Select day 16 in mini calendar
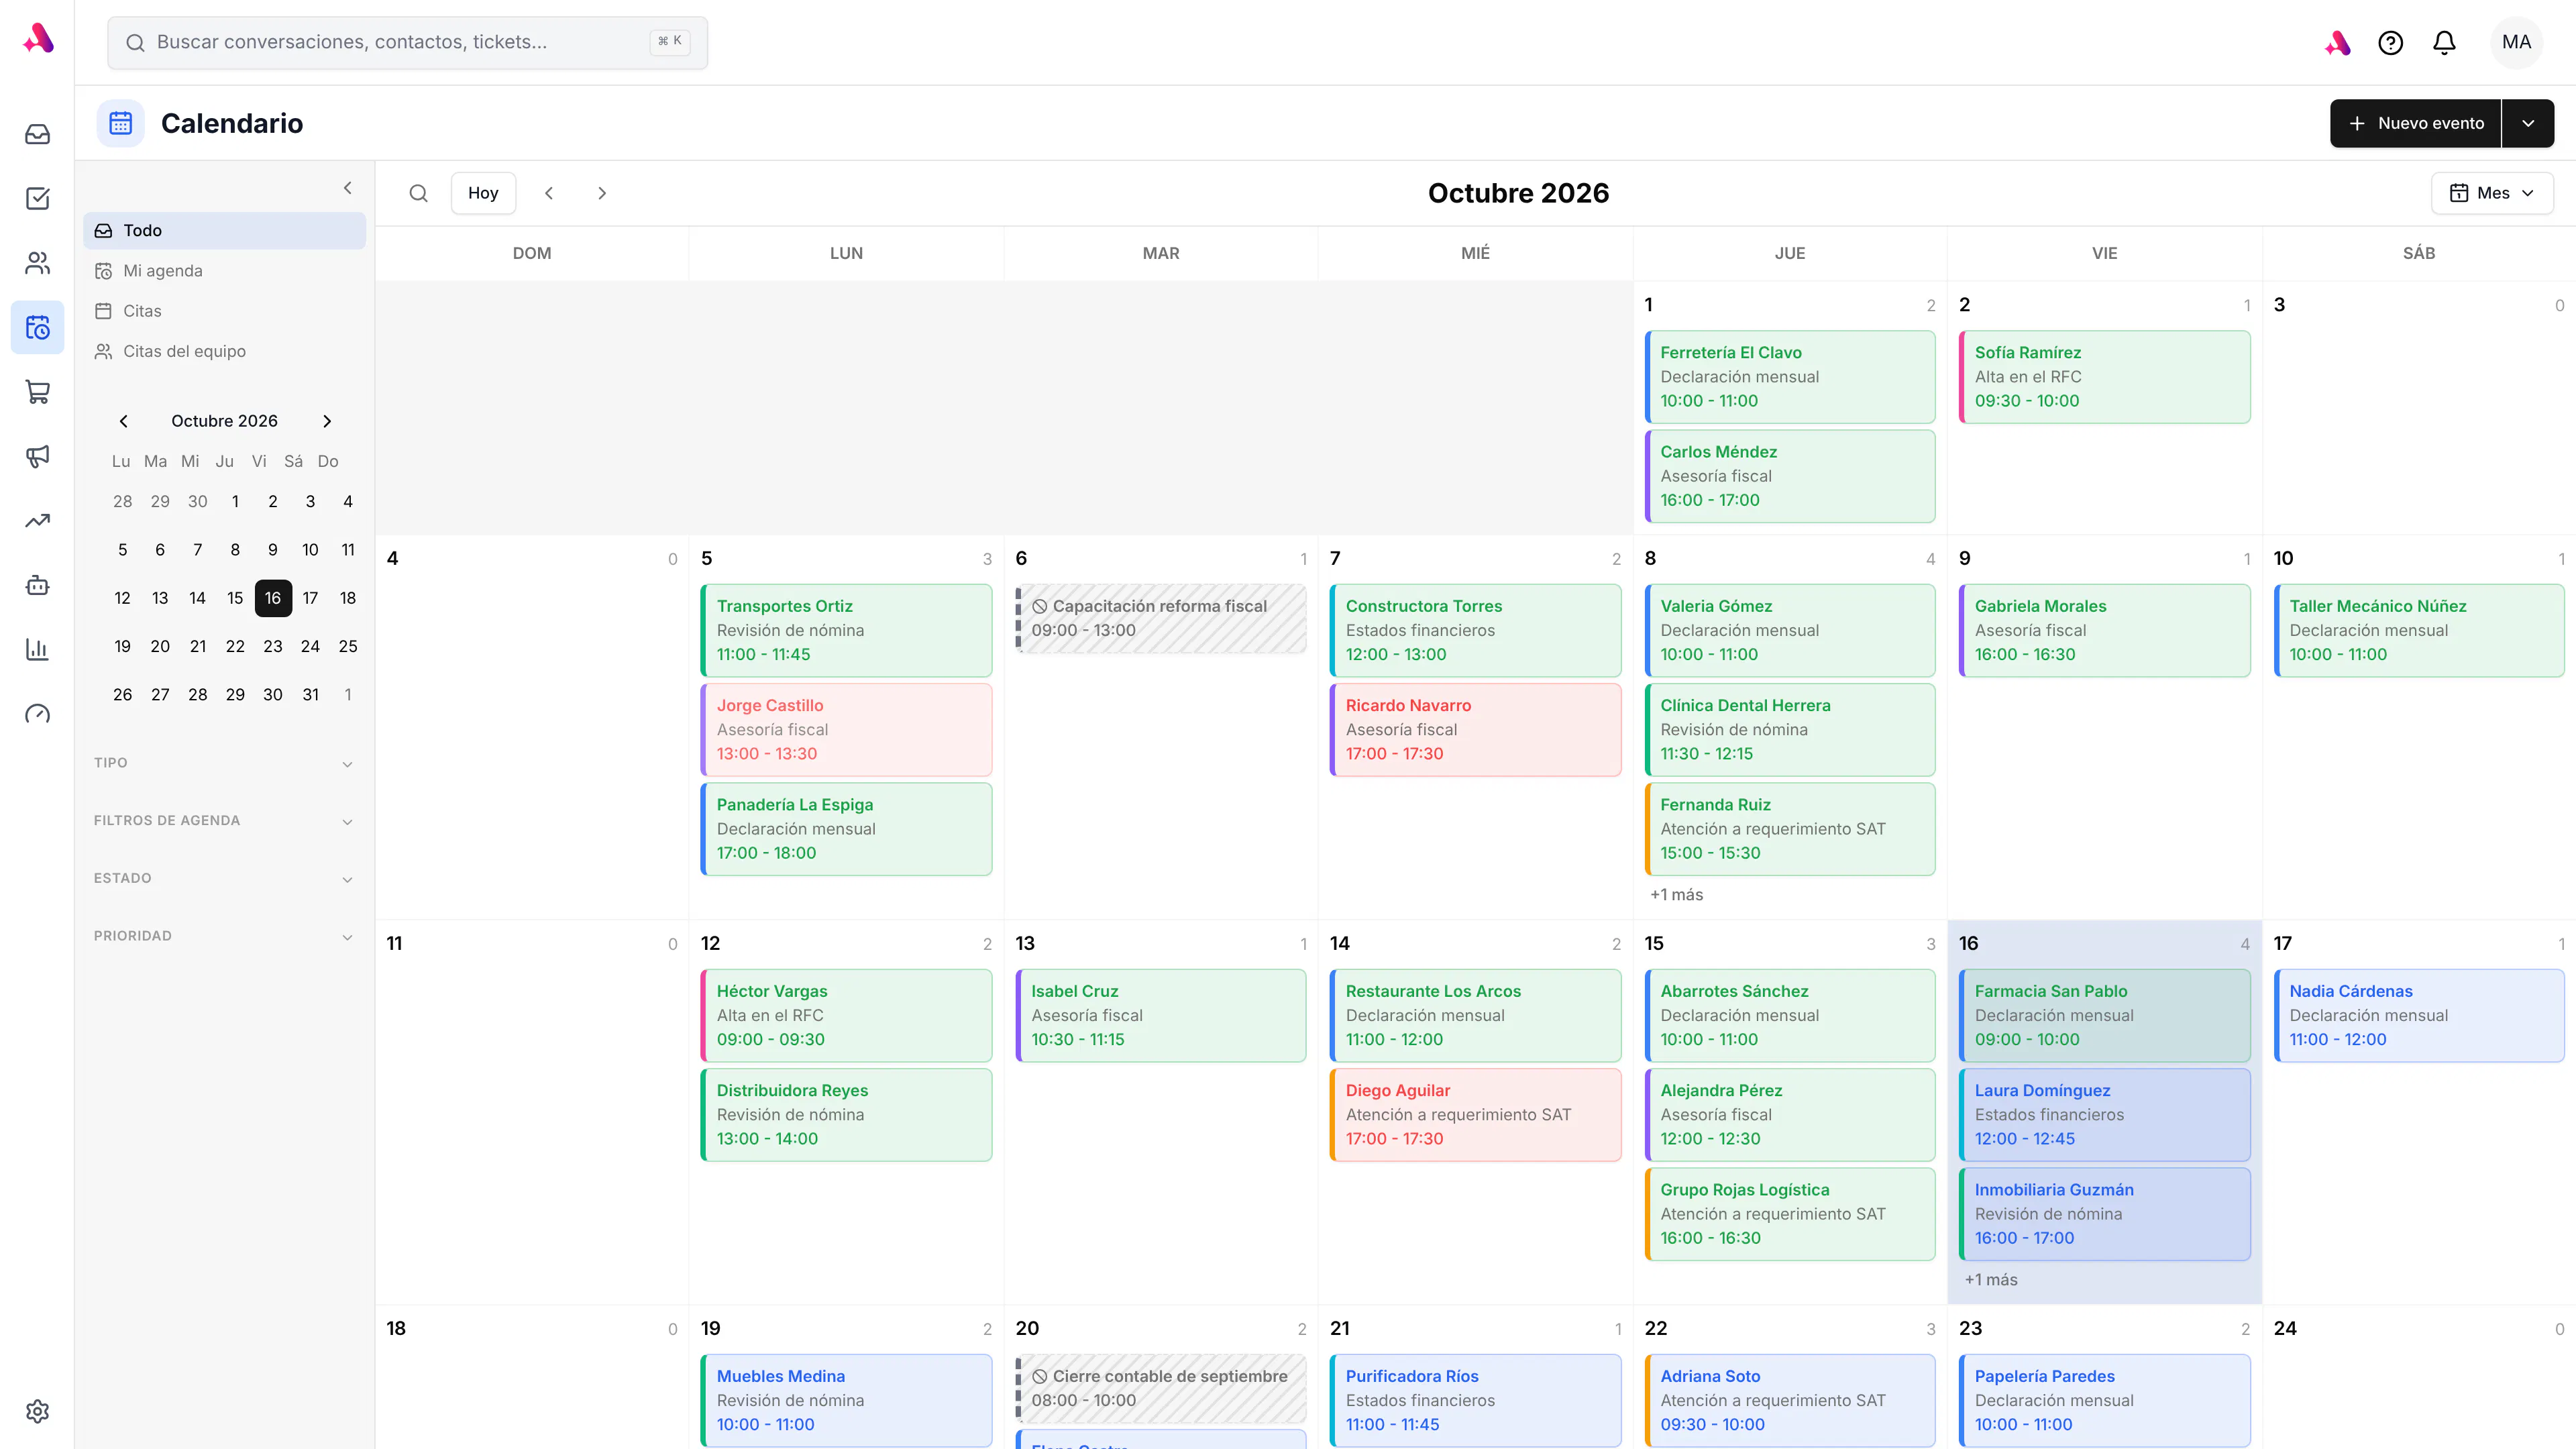This screenshot has height=1449, width=2576. (273, 598)
